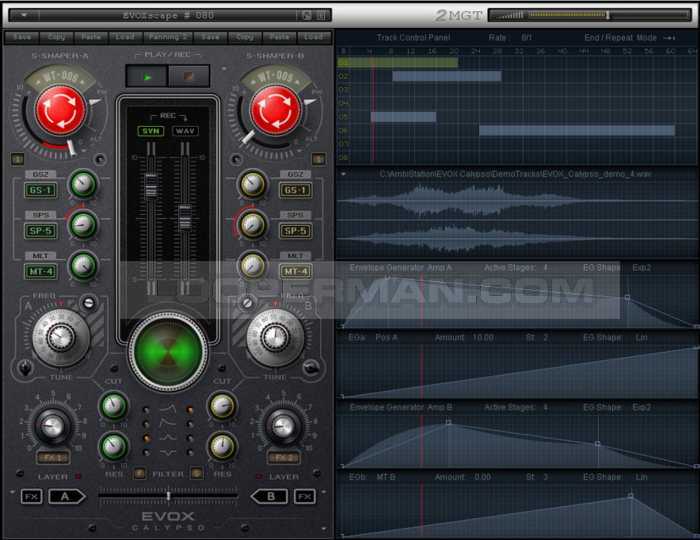700x540 pixels.
Task: Open EG Shape Lin menu for Pos A envelope
Action: coord(642,338)
